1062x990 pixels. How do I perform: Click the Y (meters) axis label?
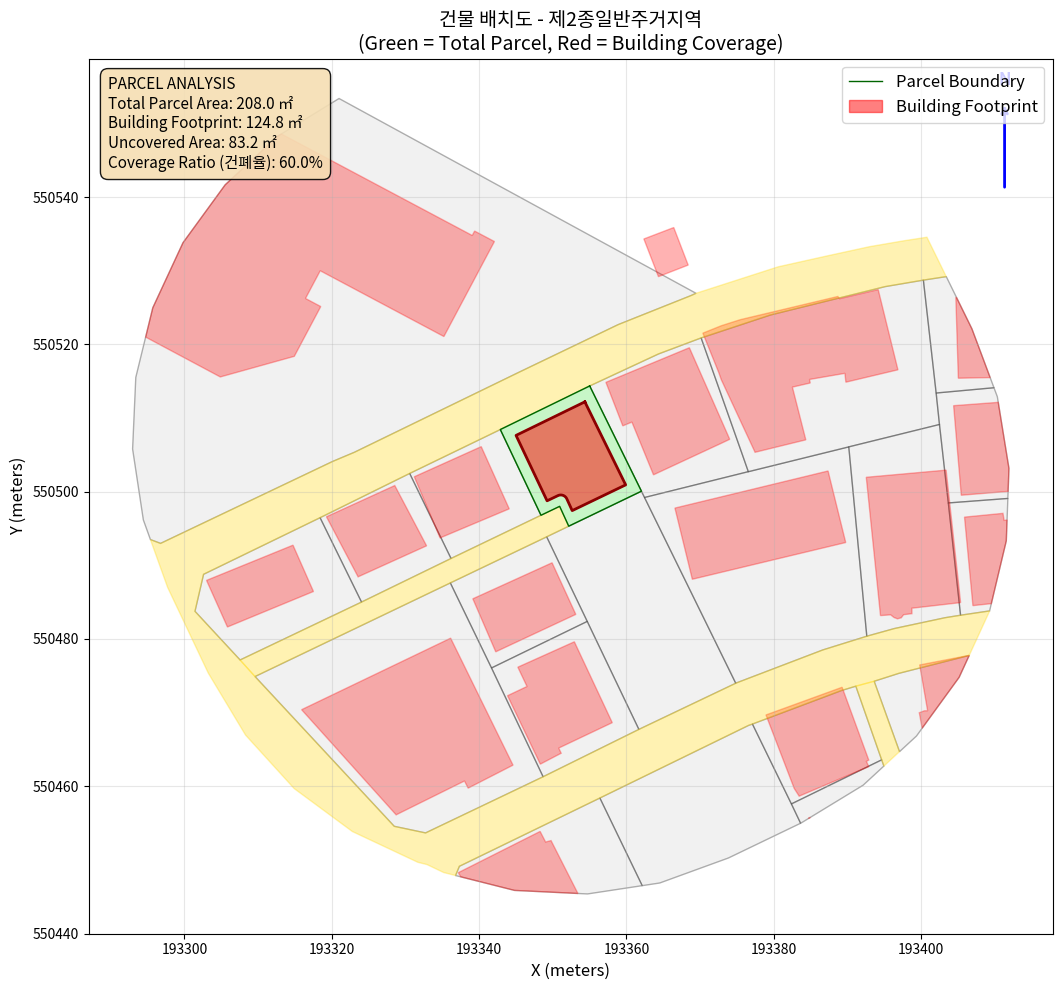pos(17,497)
